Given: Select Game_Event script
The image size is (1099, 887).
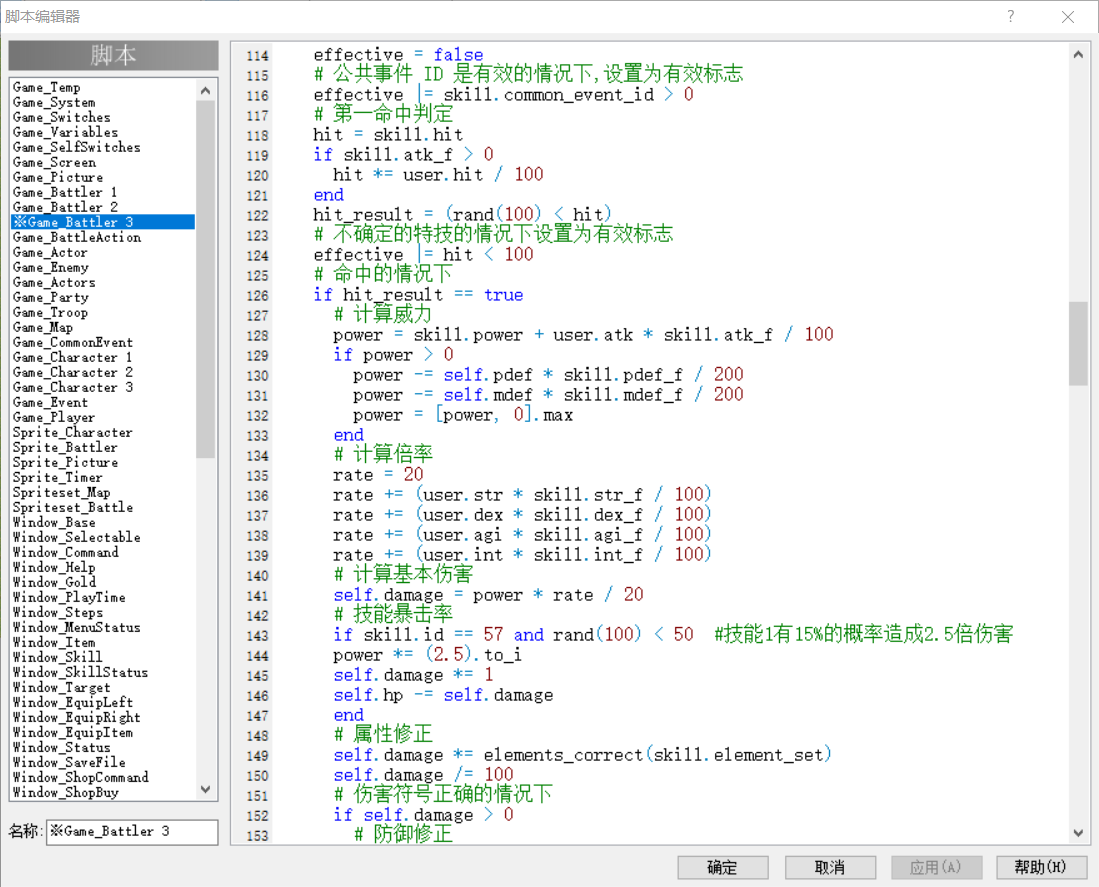Looking at the screenshot, I should (103, 402).
